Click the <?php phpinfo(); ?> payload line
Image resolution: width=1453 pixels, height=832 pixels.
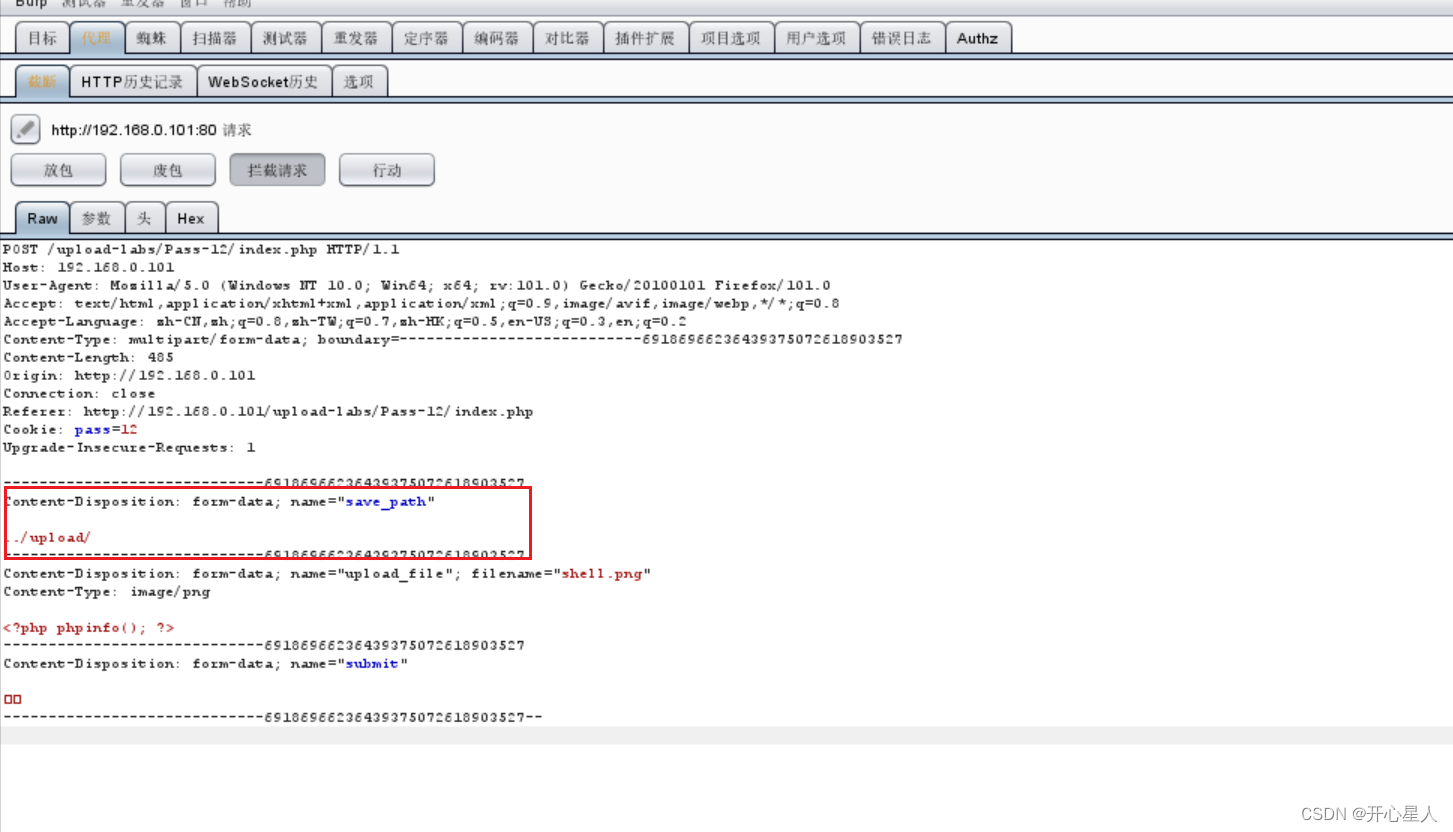coord(89,627)
